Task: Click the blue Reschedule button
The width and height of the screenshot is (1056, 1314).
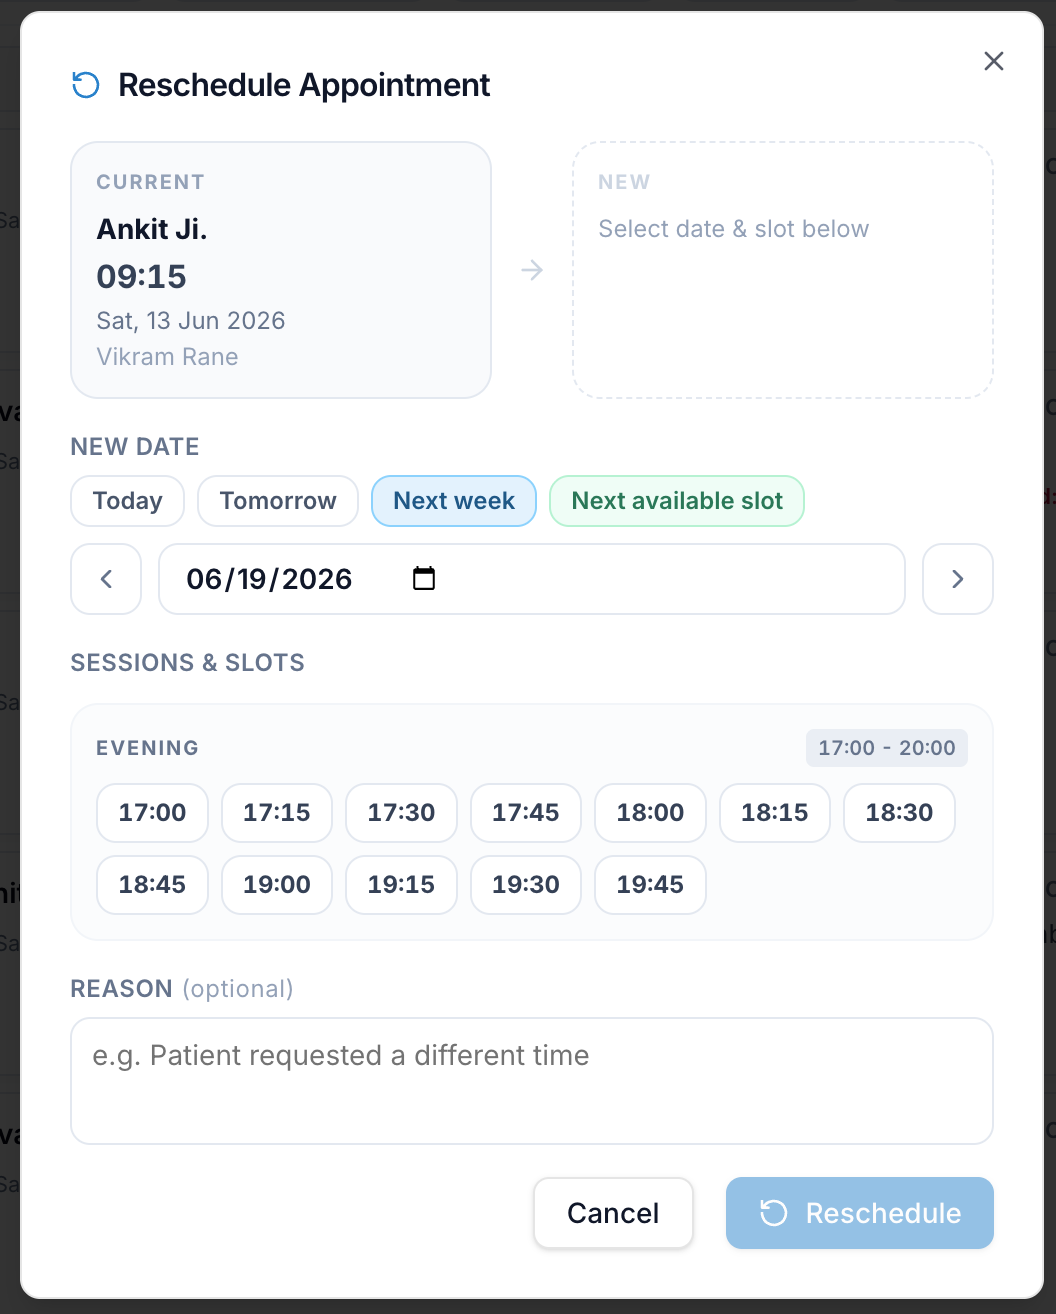Action: pos(860,1213)
